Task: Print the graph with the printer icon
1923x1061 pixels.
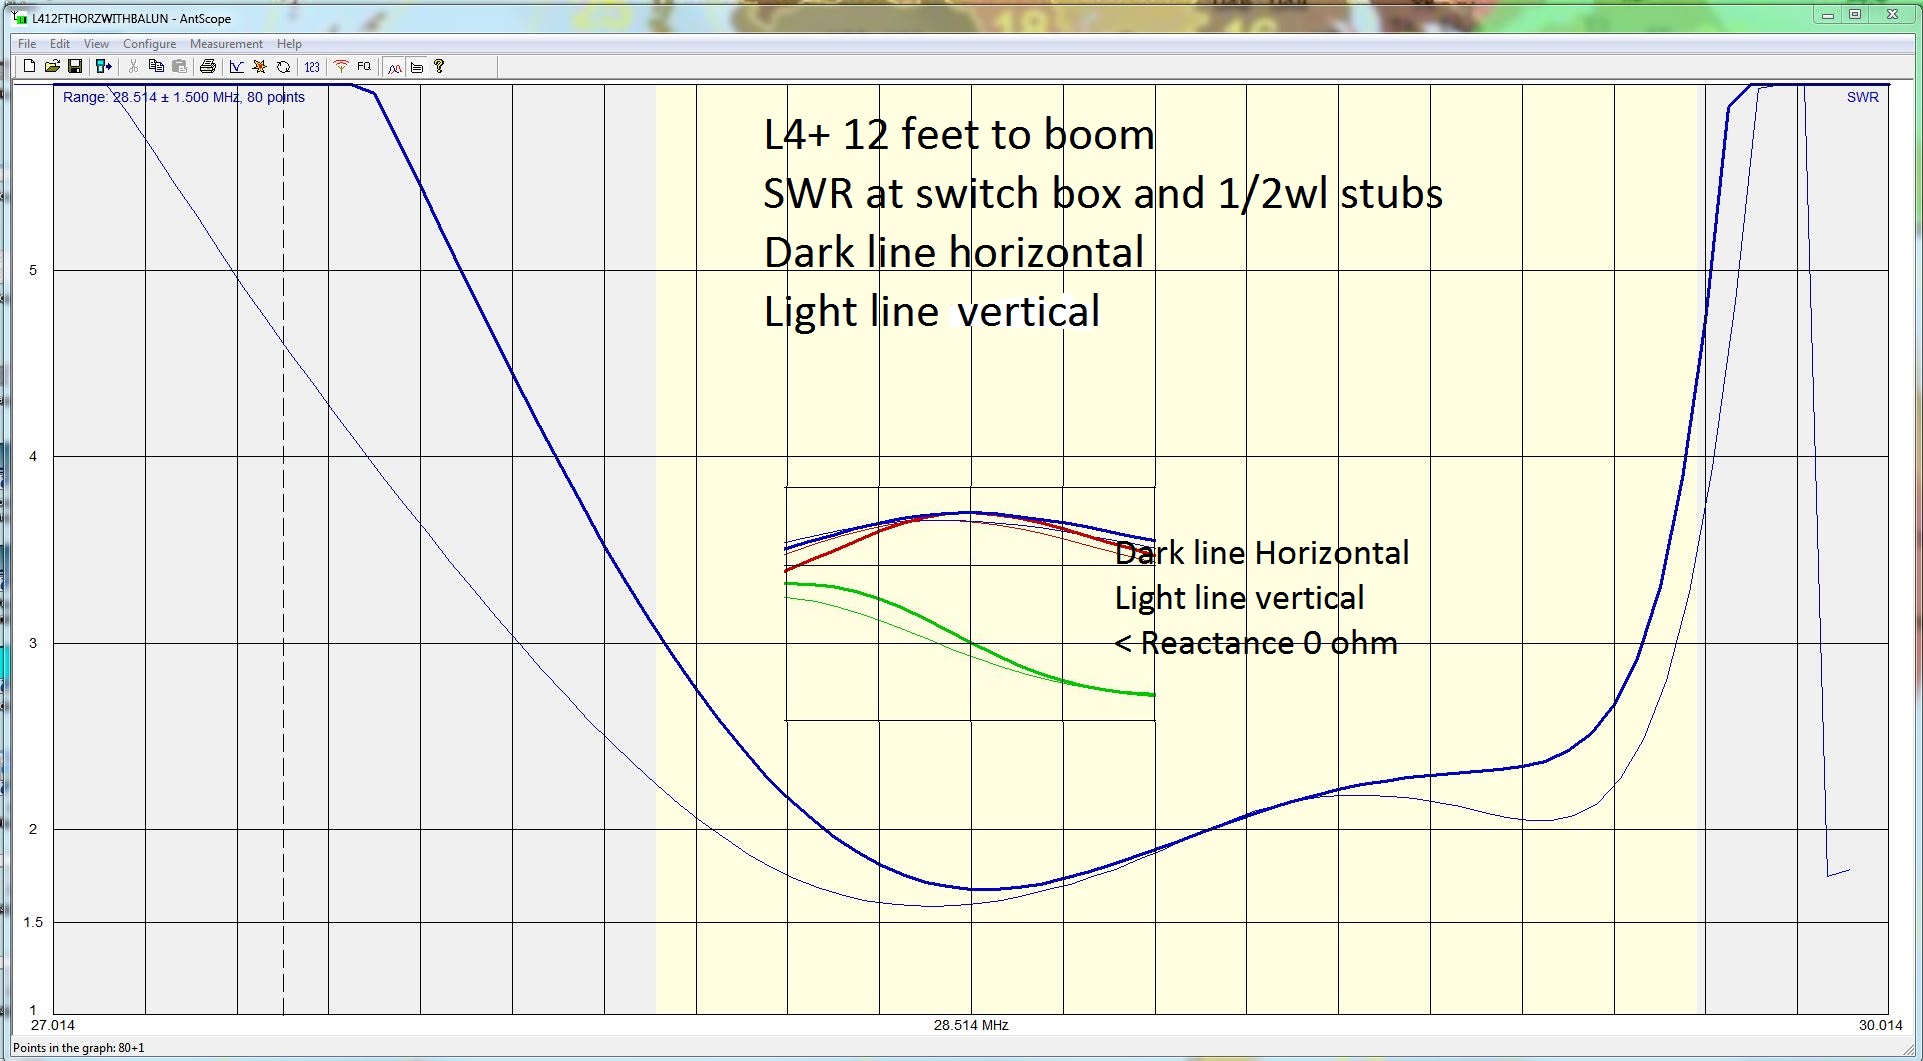Action: [207, 67]
